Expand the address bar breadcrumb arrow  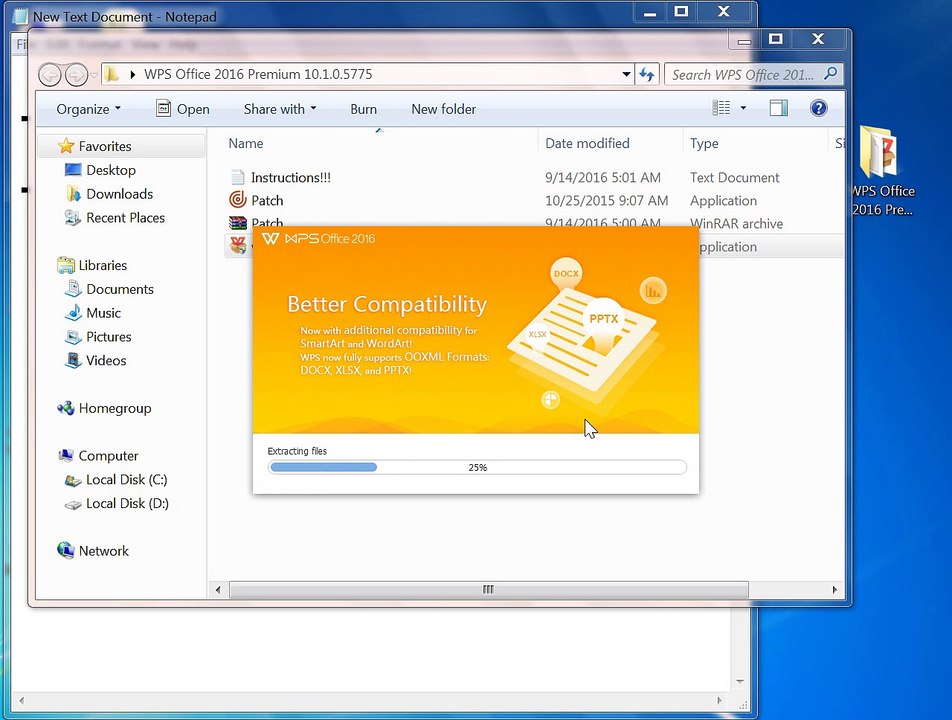point(132,75)
